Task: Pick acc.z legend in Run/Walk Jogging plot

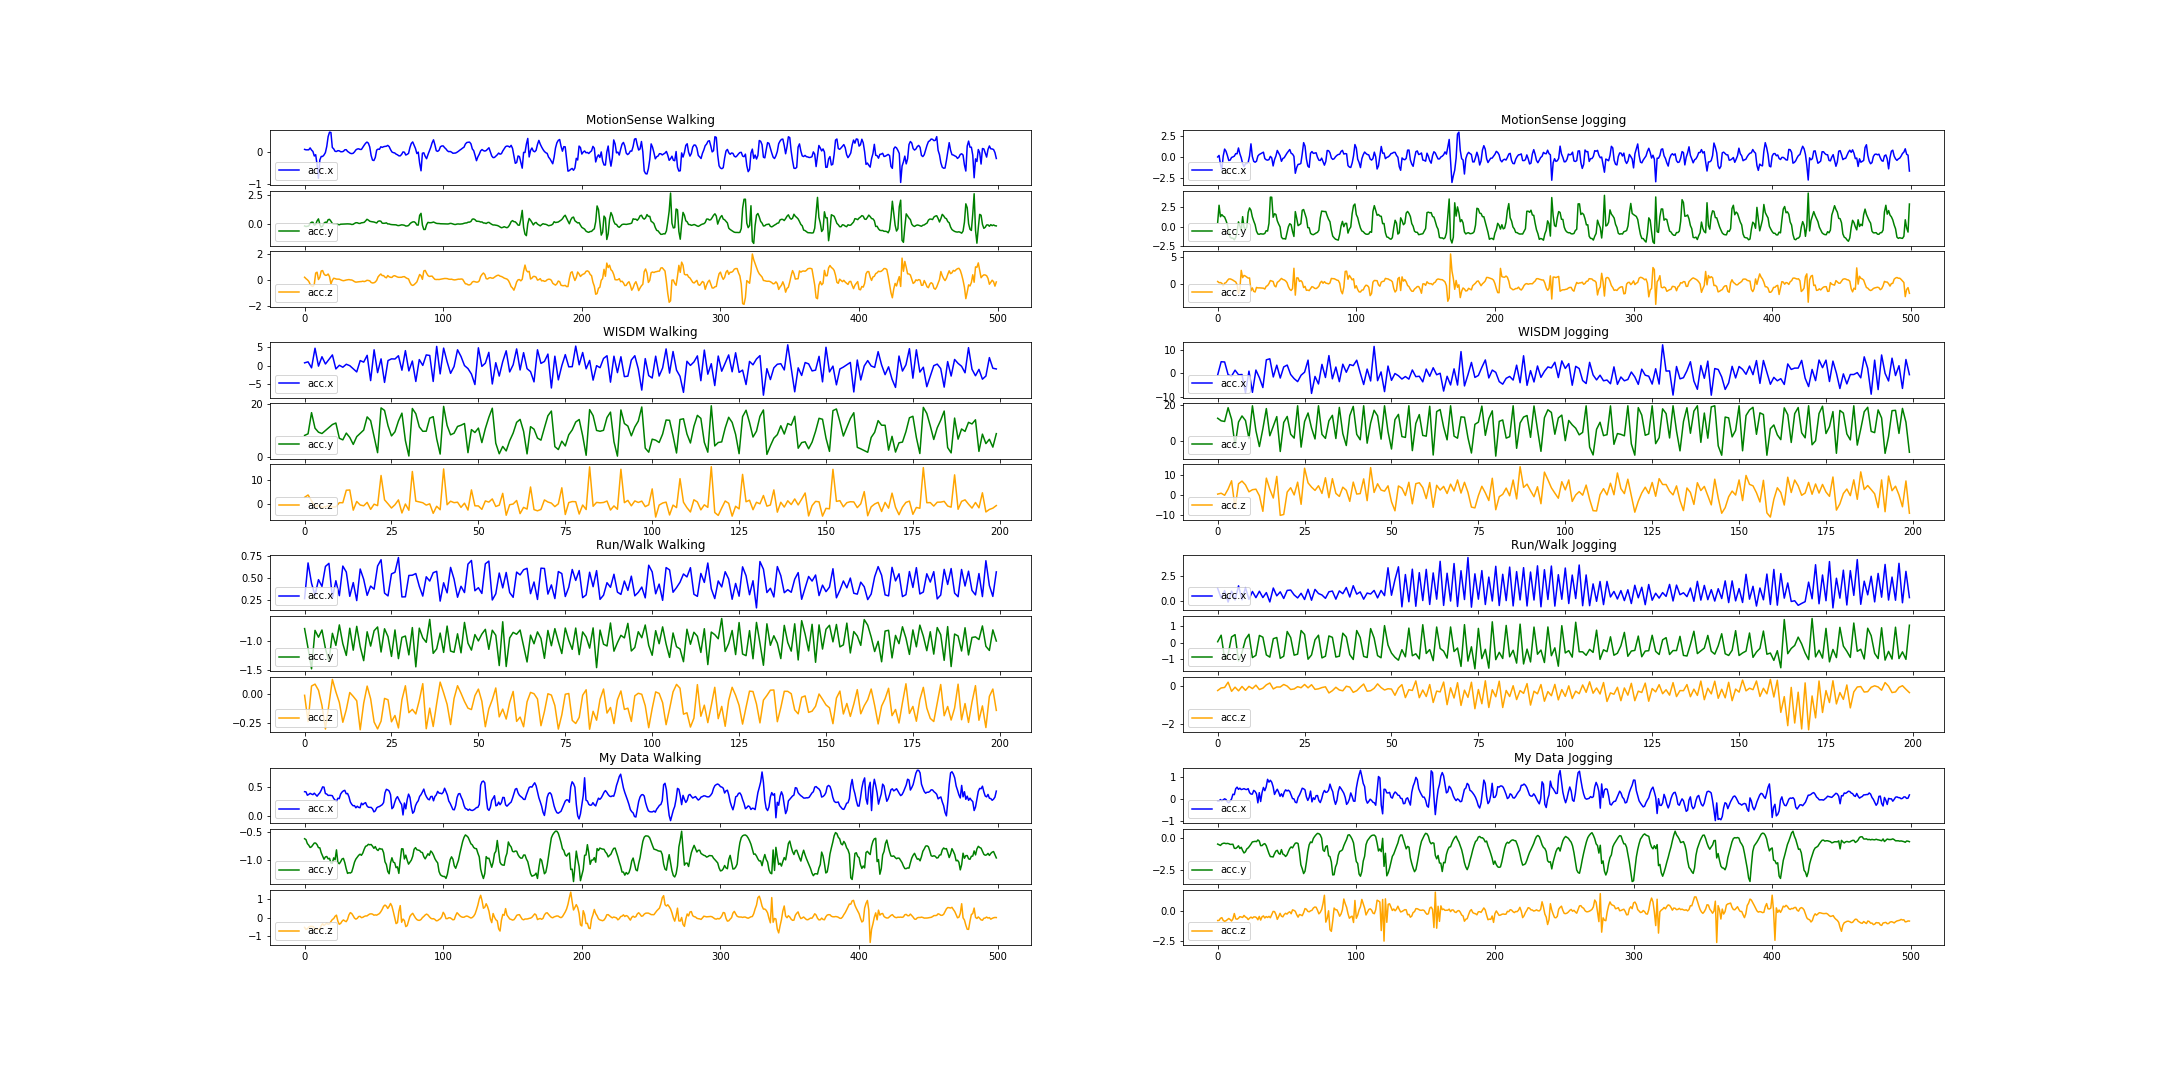Action: (1219, 718)
